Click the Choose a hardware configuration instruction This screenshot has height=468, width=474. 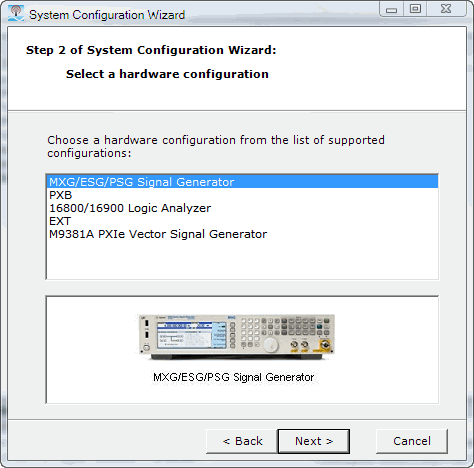[216, 146]
